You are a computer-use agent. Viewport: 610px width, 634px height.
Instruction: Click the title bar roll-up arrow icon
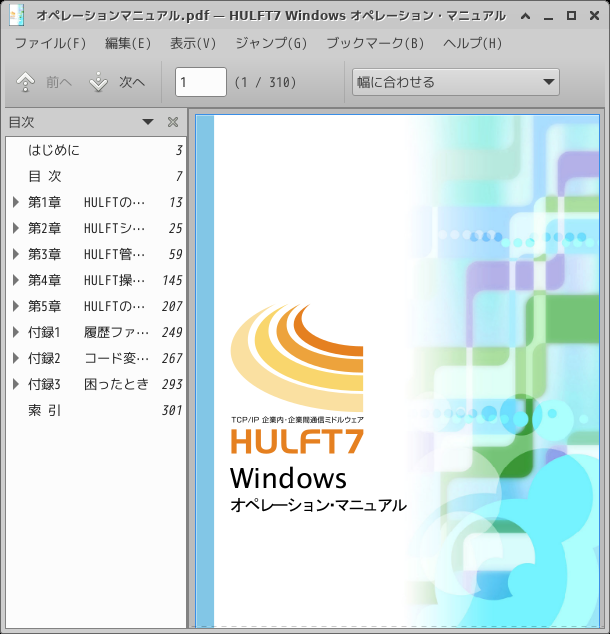click(x=526, y=16)
